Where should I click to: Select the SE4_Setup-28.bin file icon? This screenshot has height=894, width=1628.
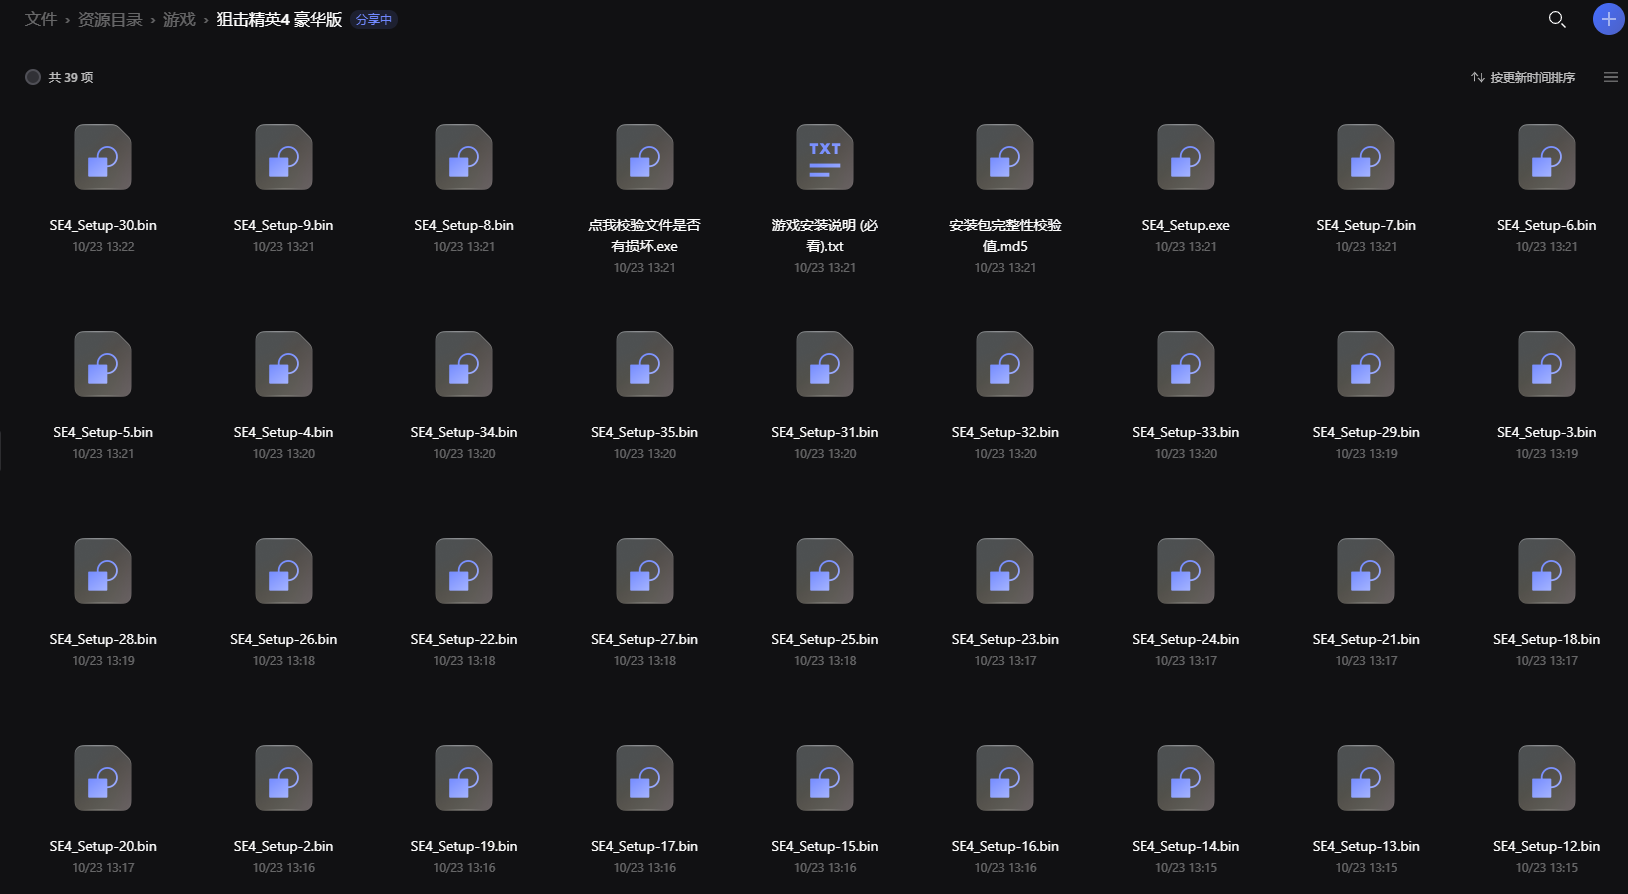click(x=103, y=571)
